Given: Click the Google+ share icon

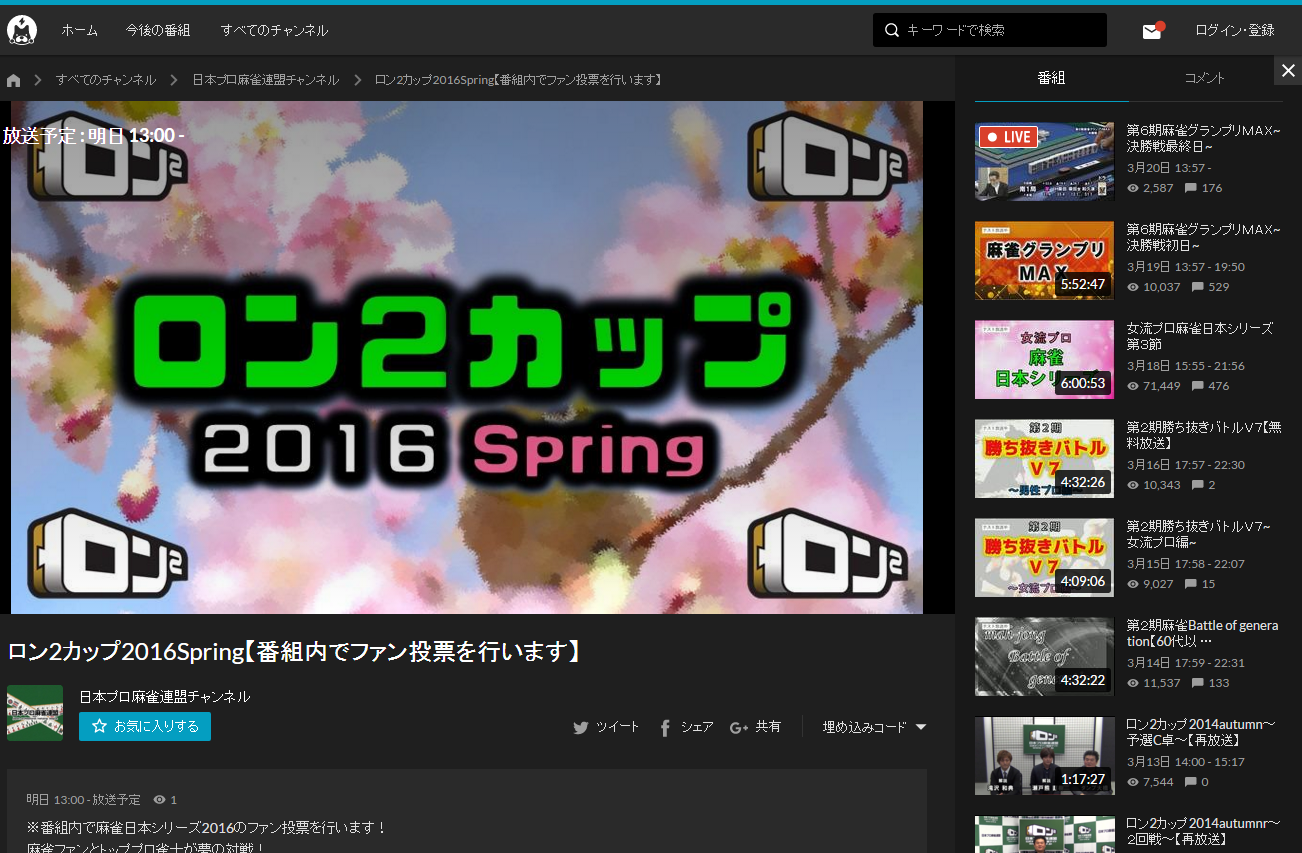Looking at the screenshot, I should (x=739, y=728).
